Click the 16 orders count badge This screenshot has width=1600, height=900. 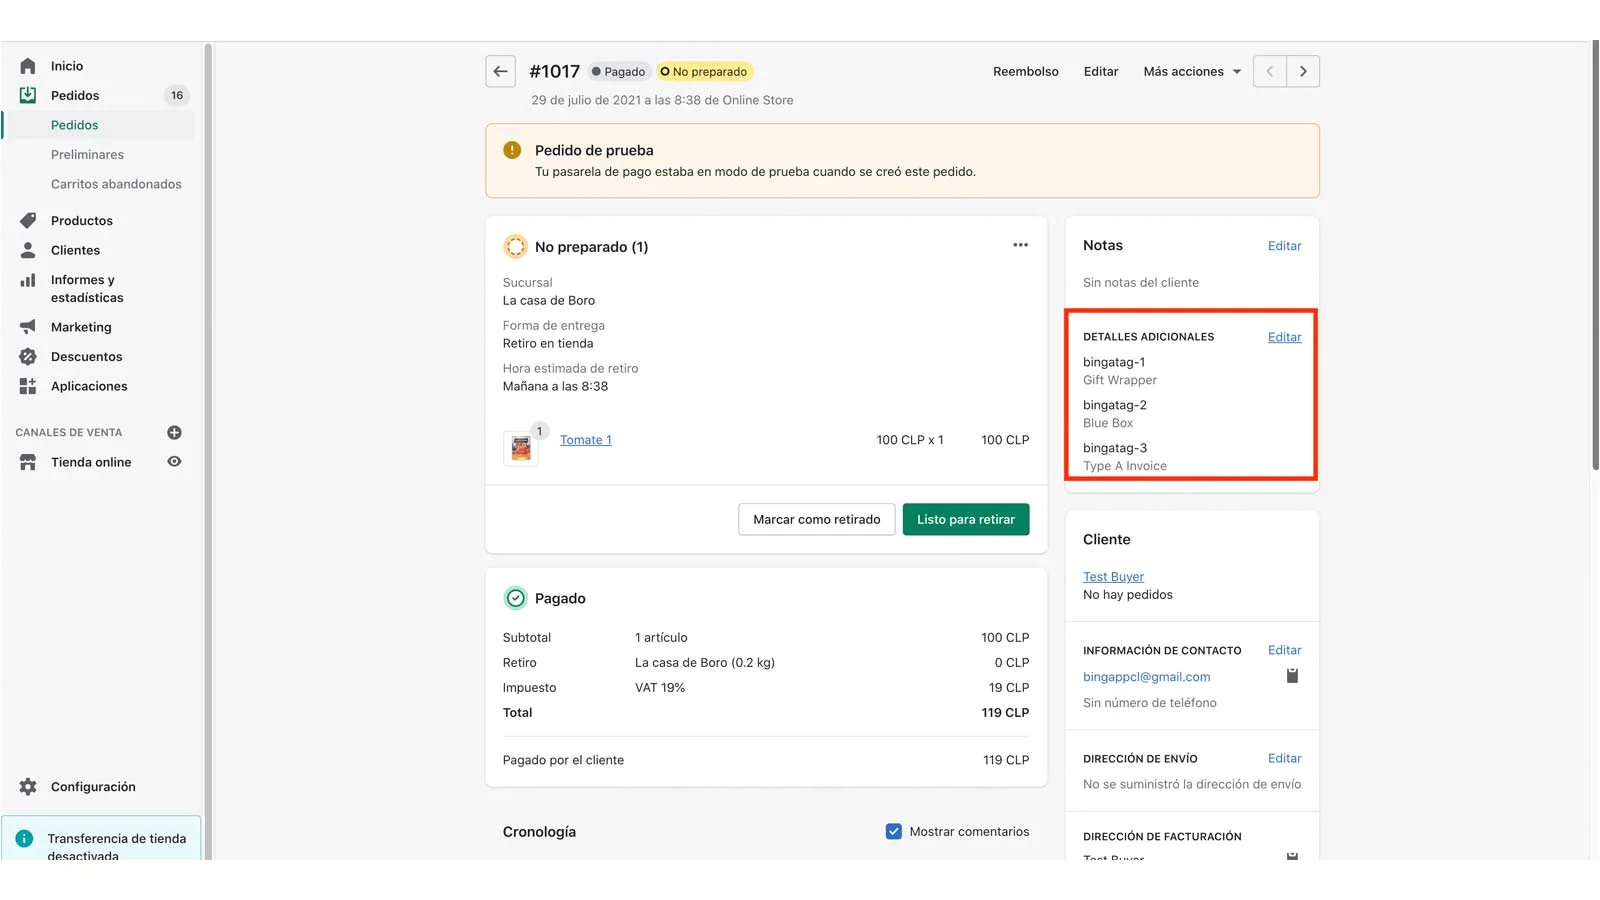177,95
